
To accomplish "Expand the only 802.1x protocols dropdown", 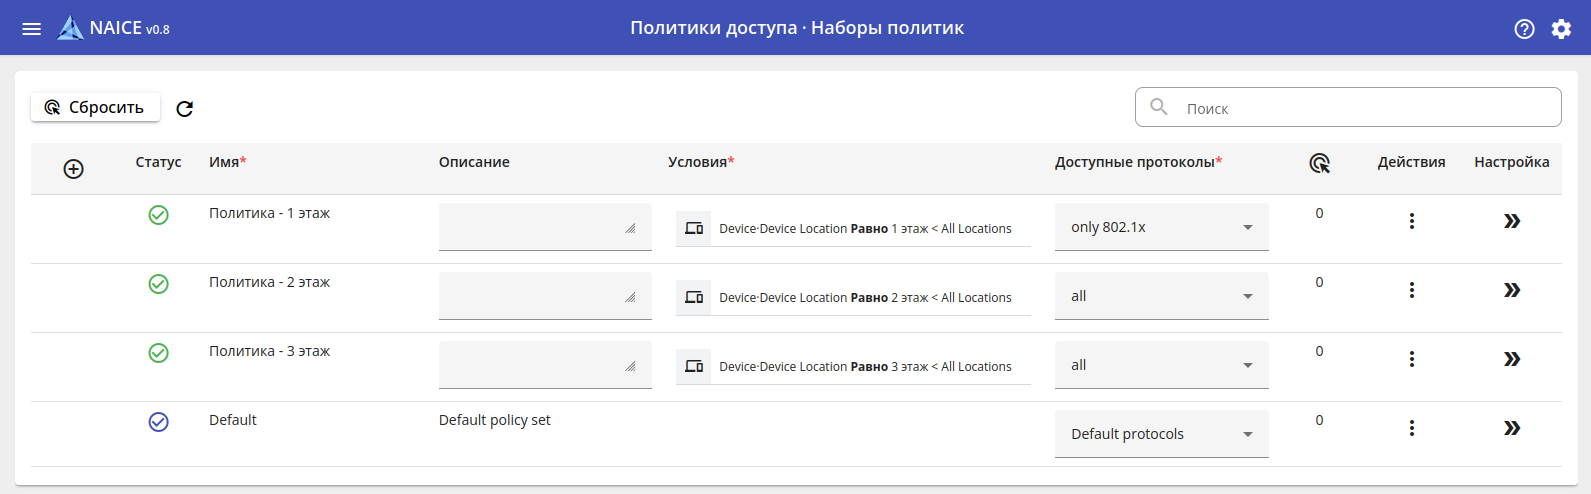I will coord(1161,227).
